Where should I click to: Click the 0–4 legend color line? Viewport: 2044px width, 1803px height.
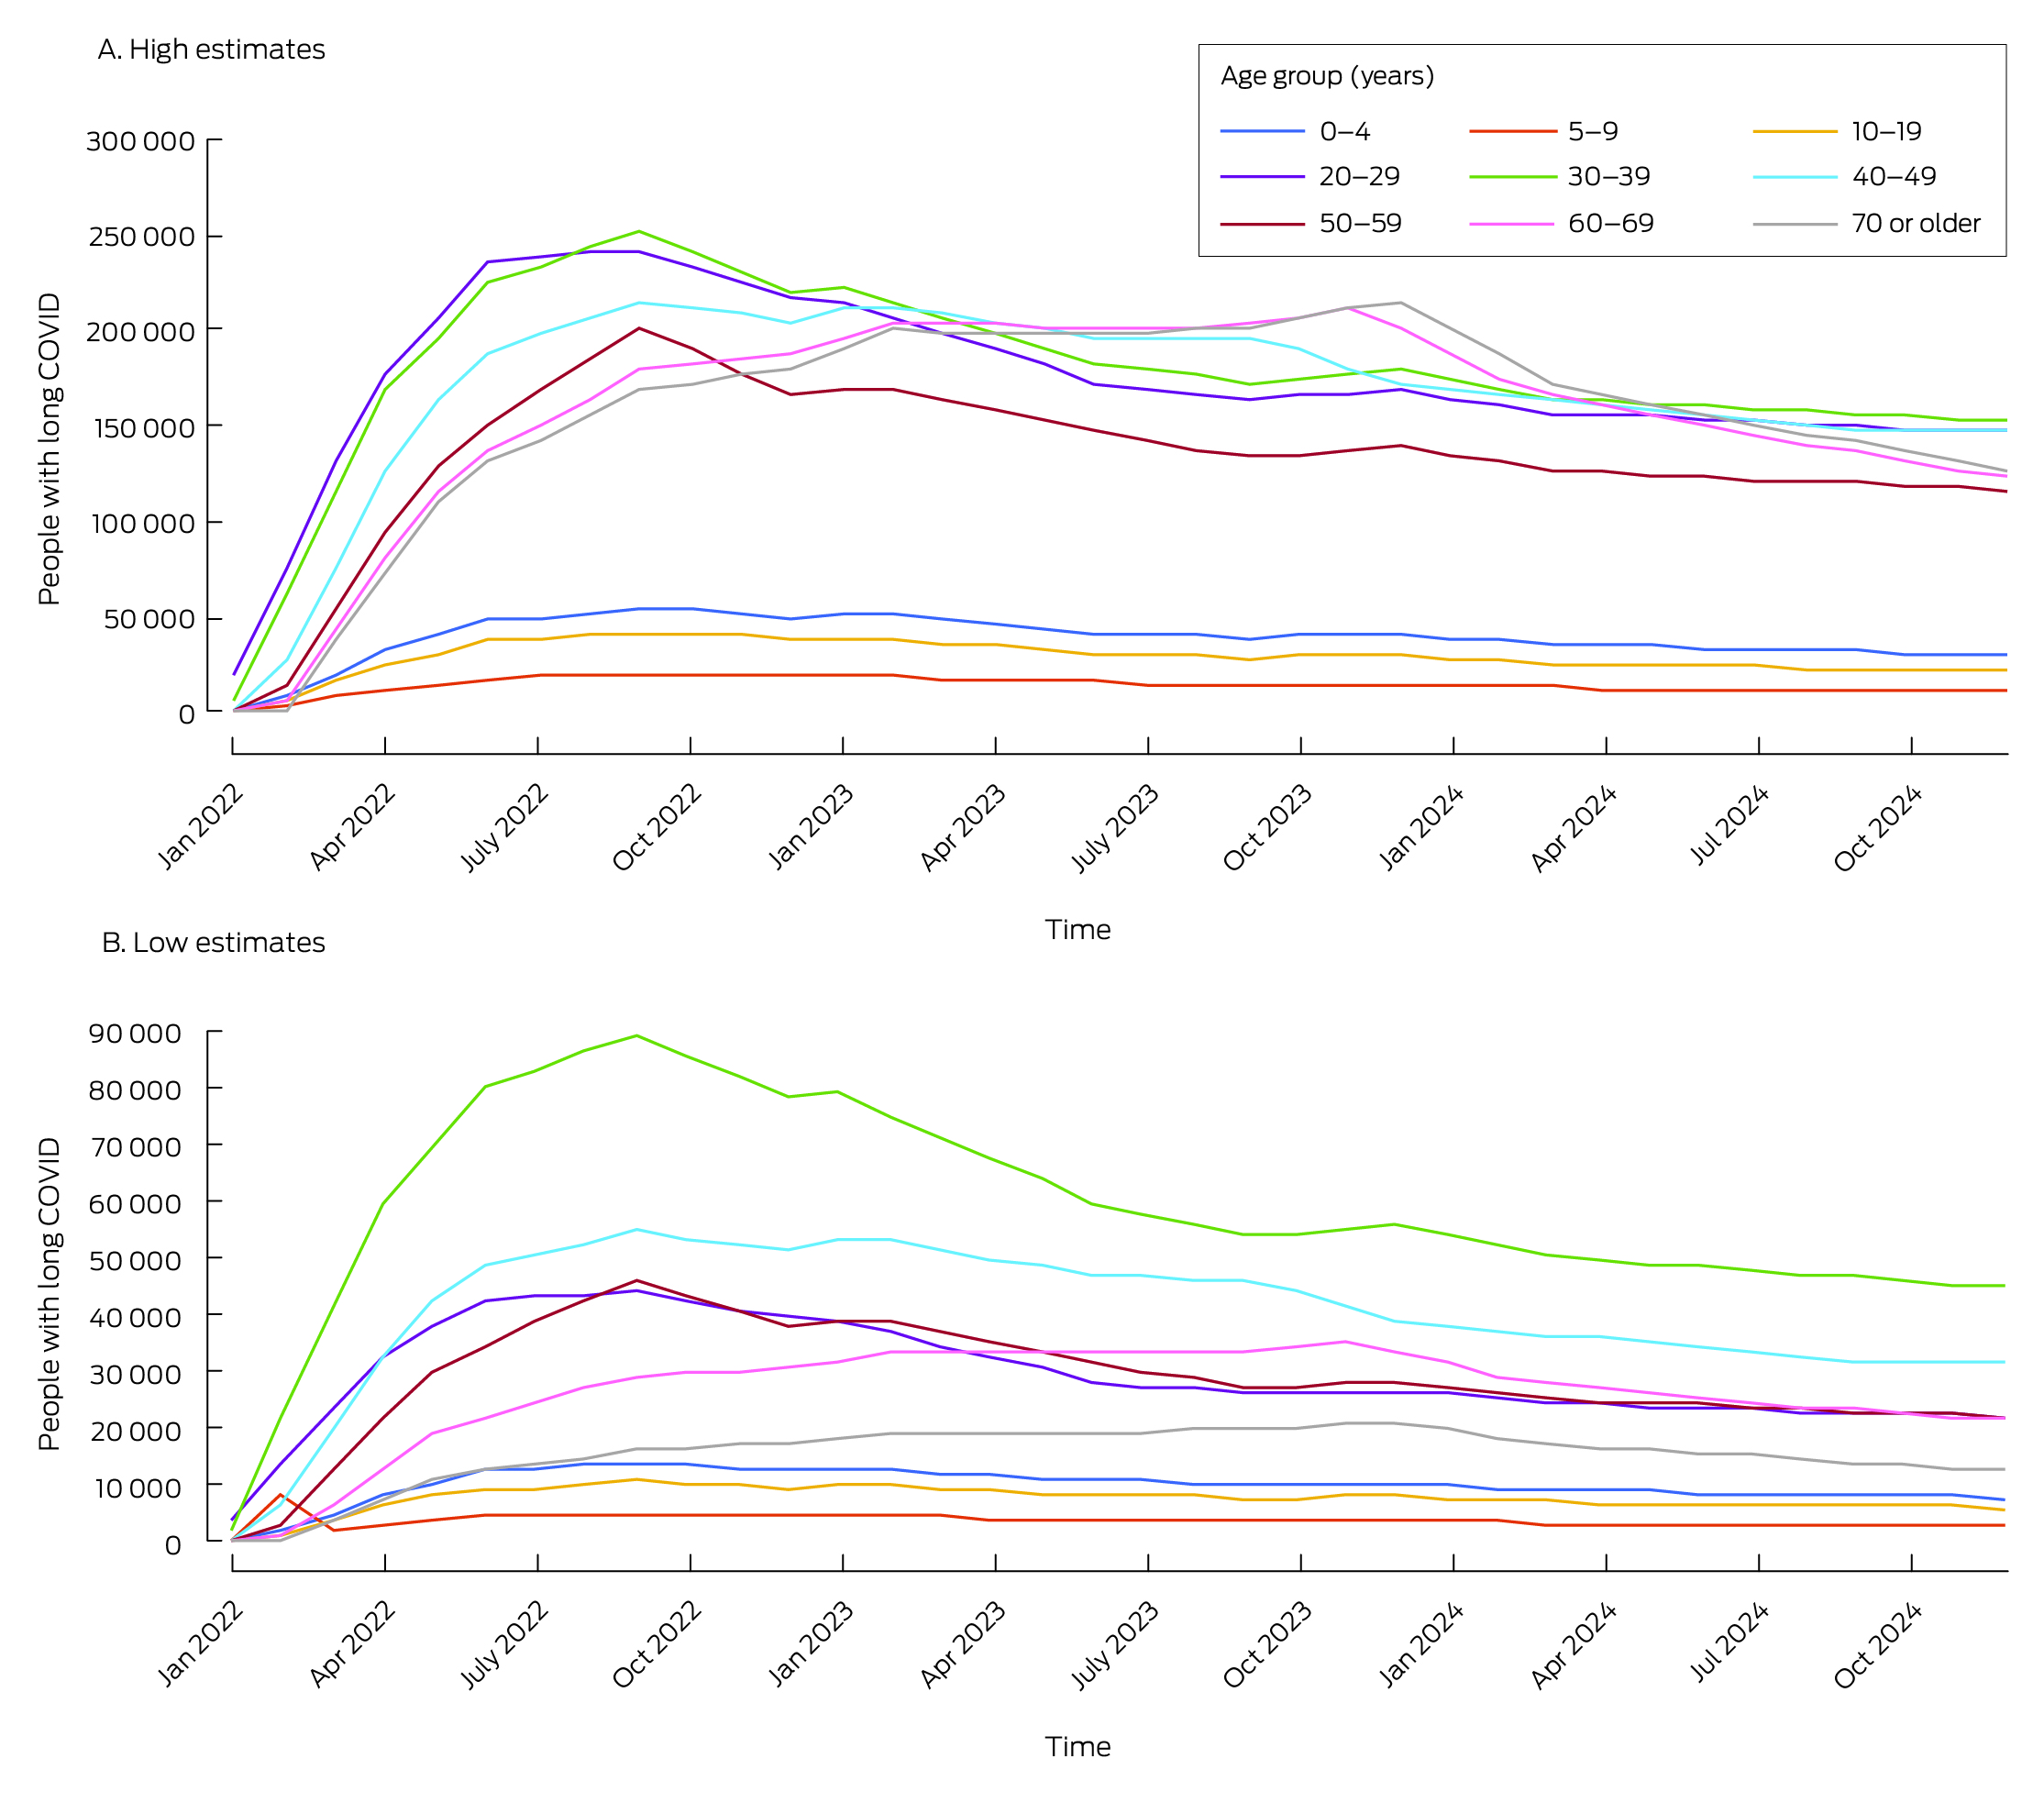pyautogui.click(x=1262, y=131)
